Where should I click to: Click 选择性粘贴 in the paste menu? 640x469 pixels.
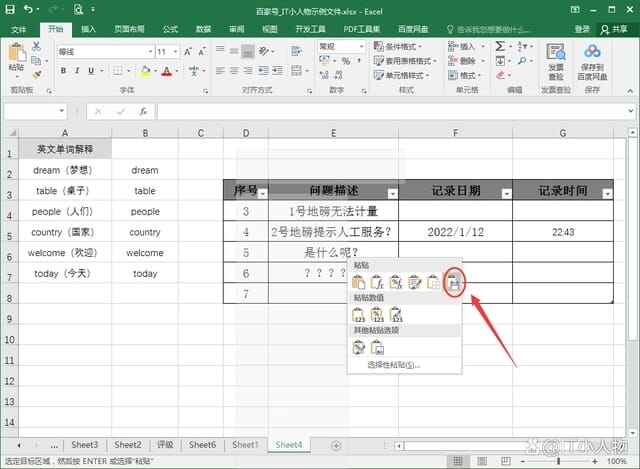coord(393,365)
